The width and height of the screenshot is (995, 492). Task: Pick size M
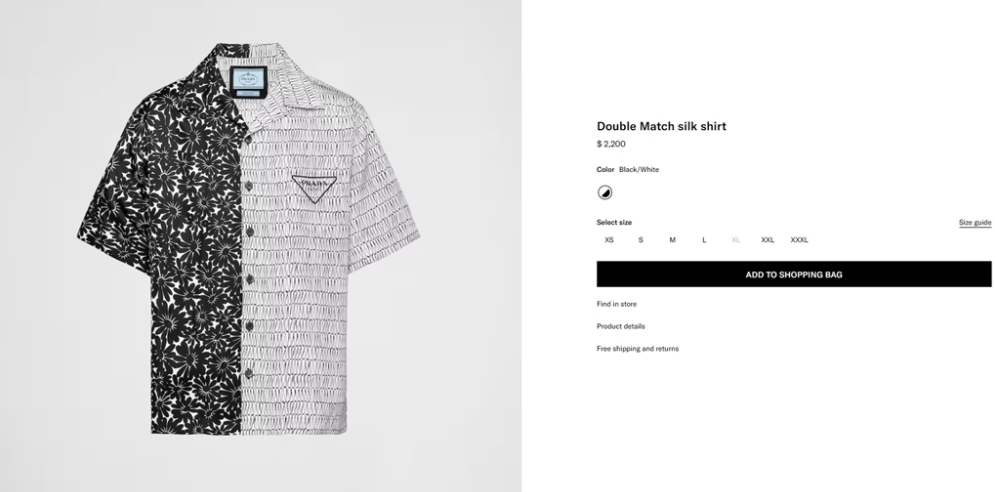673,240
